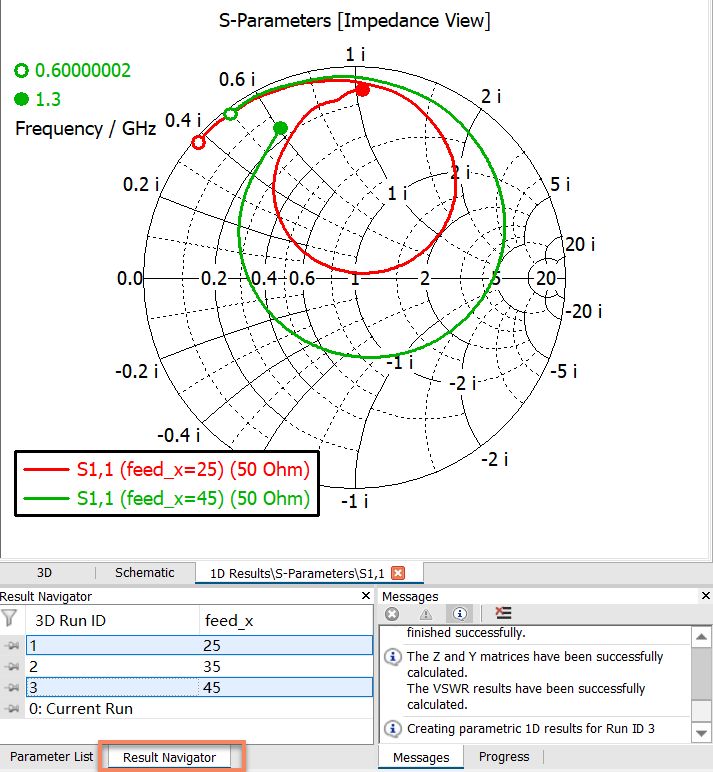
Task: Click the red filled end marker on curve
Action: (363, 90)
